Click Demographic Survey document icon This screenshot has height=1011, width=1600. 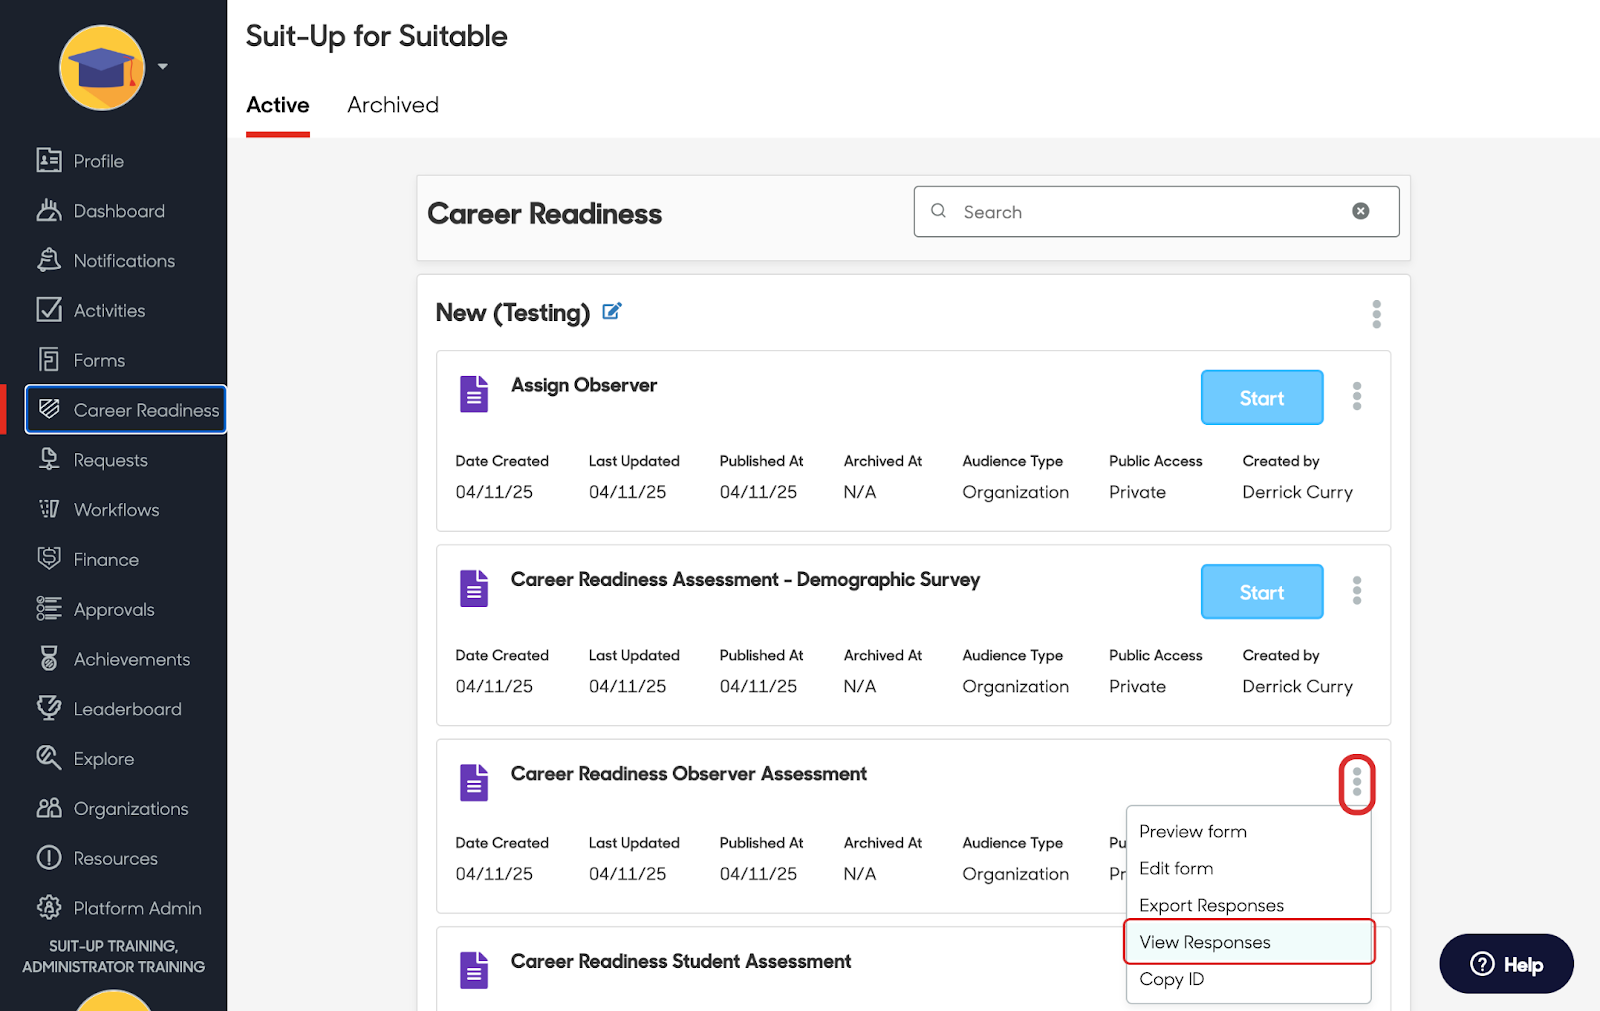pos(474,588)
